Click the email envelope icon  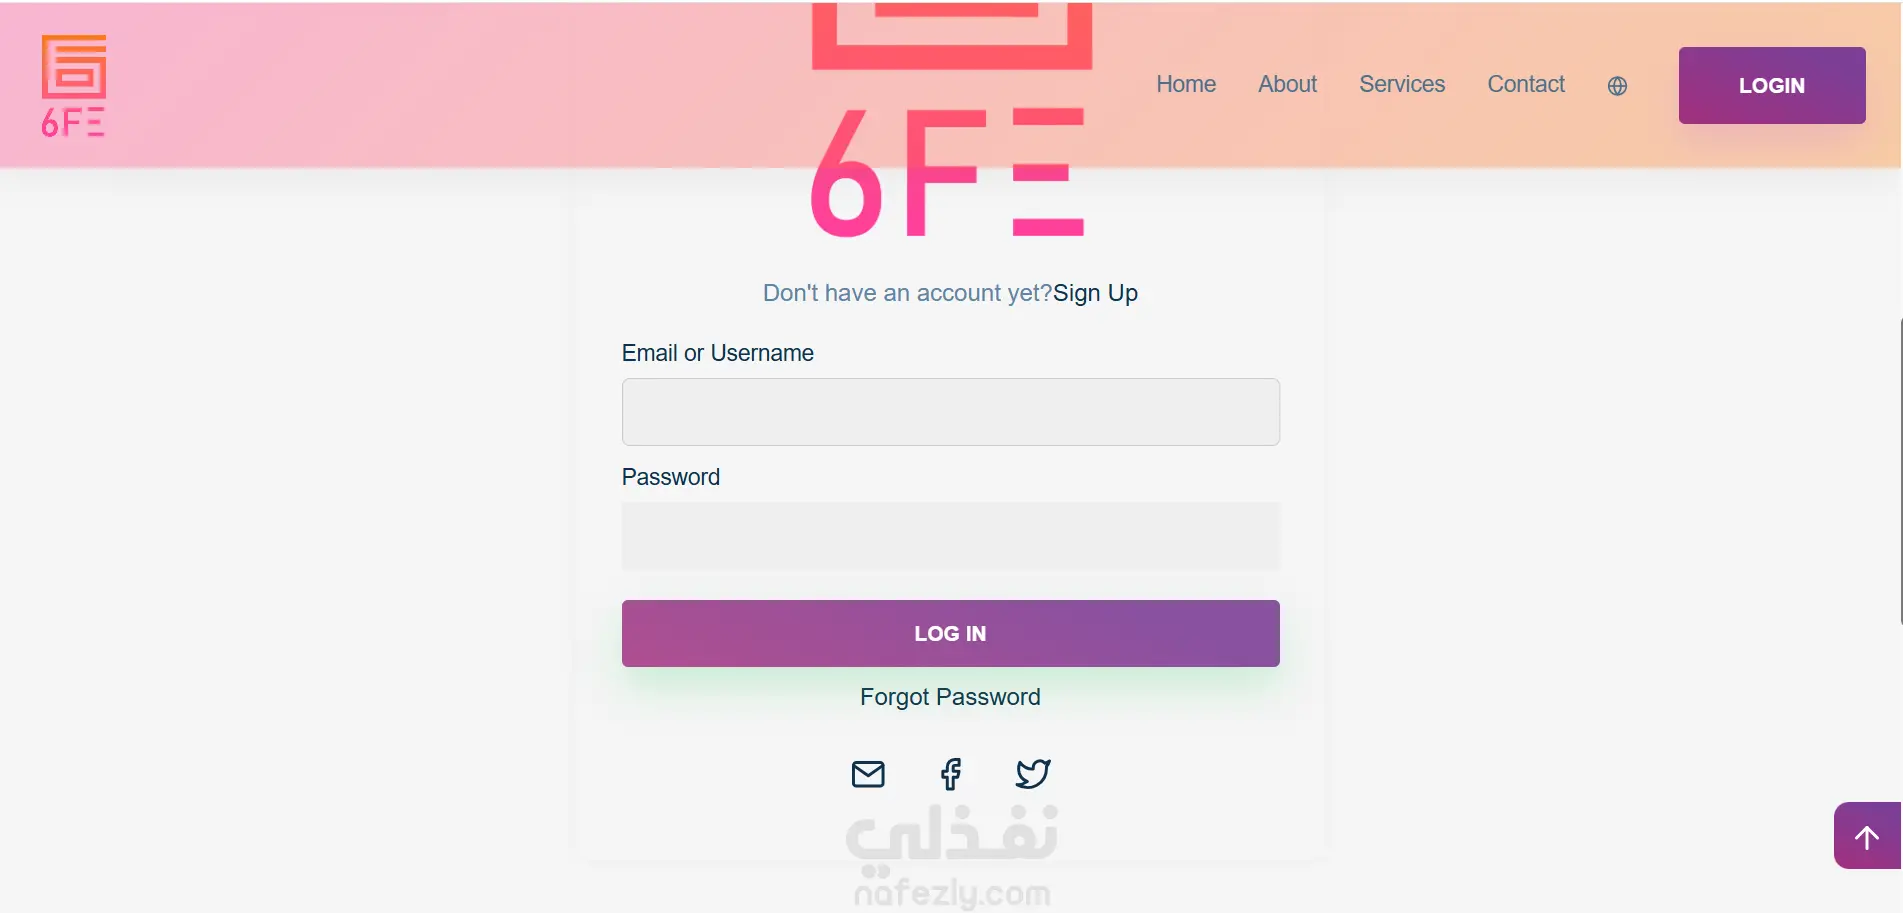pyautogui.click(x=868, y=774)
